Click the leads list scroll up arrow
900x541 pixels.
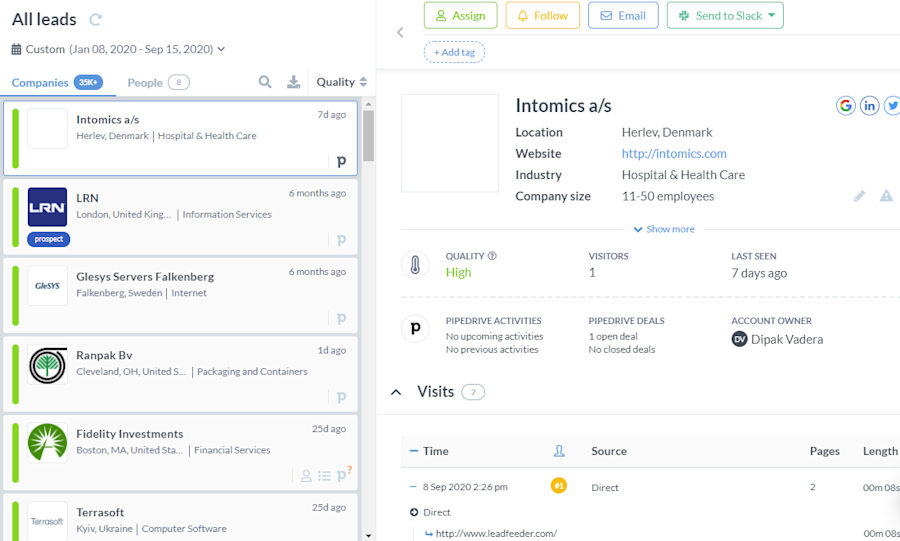coord(368,104)
